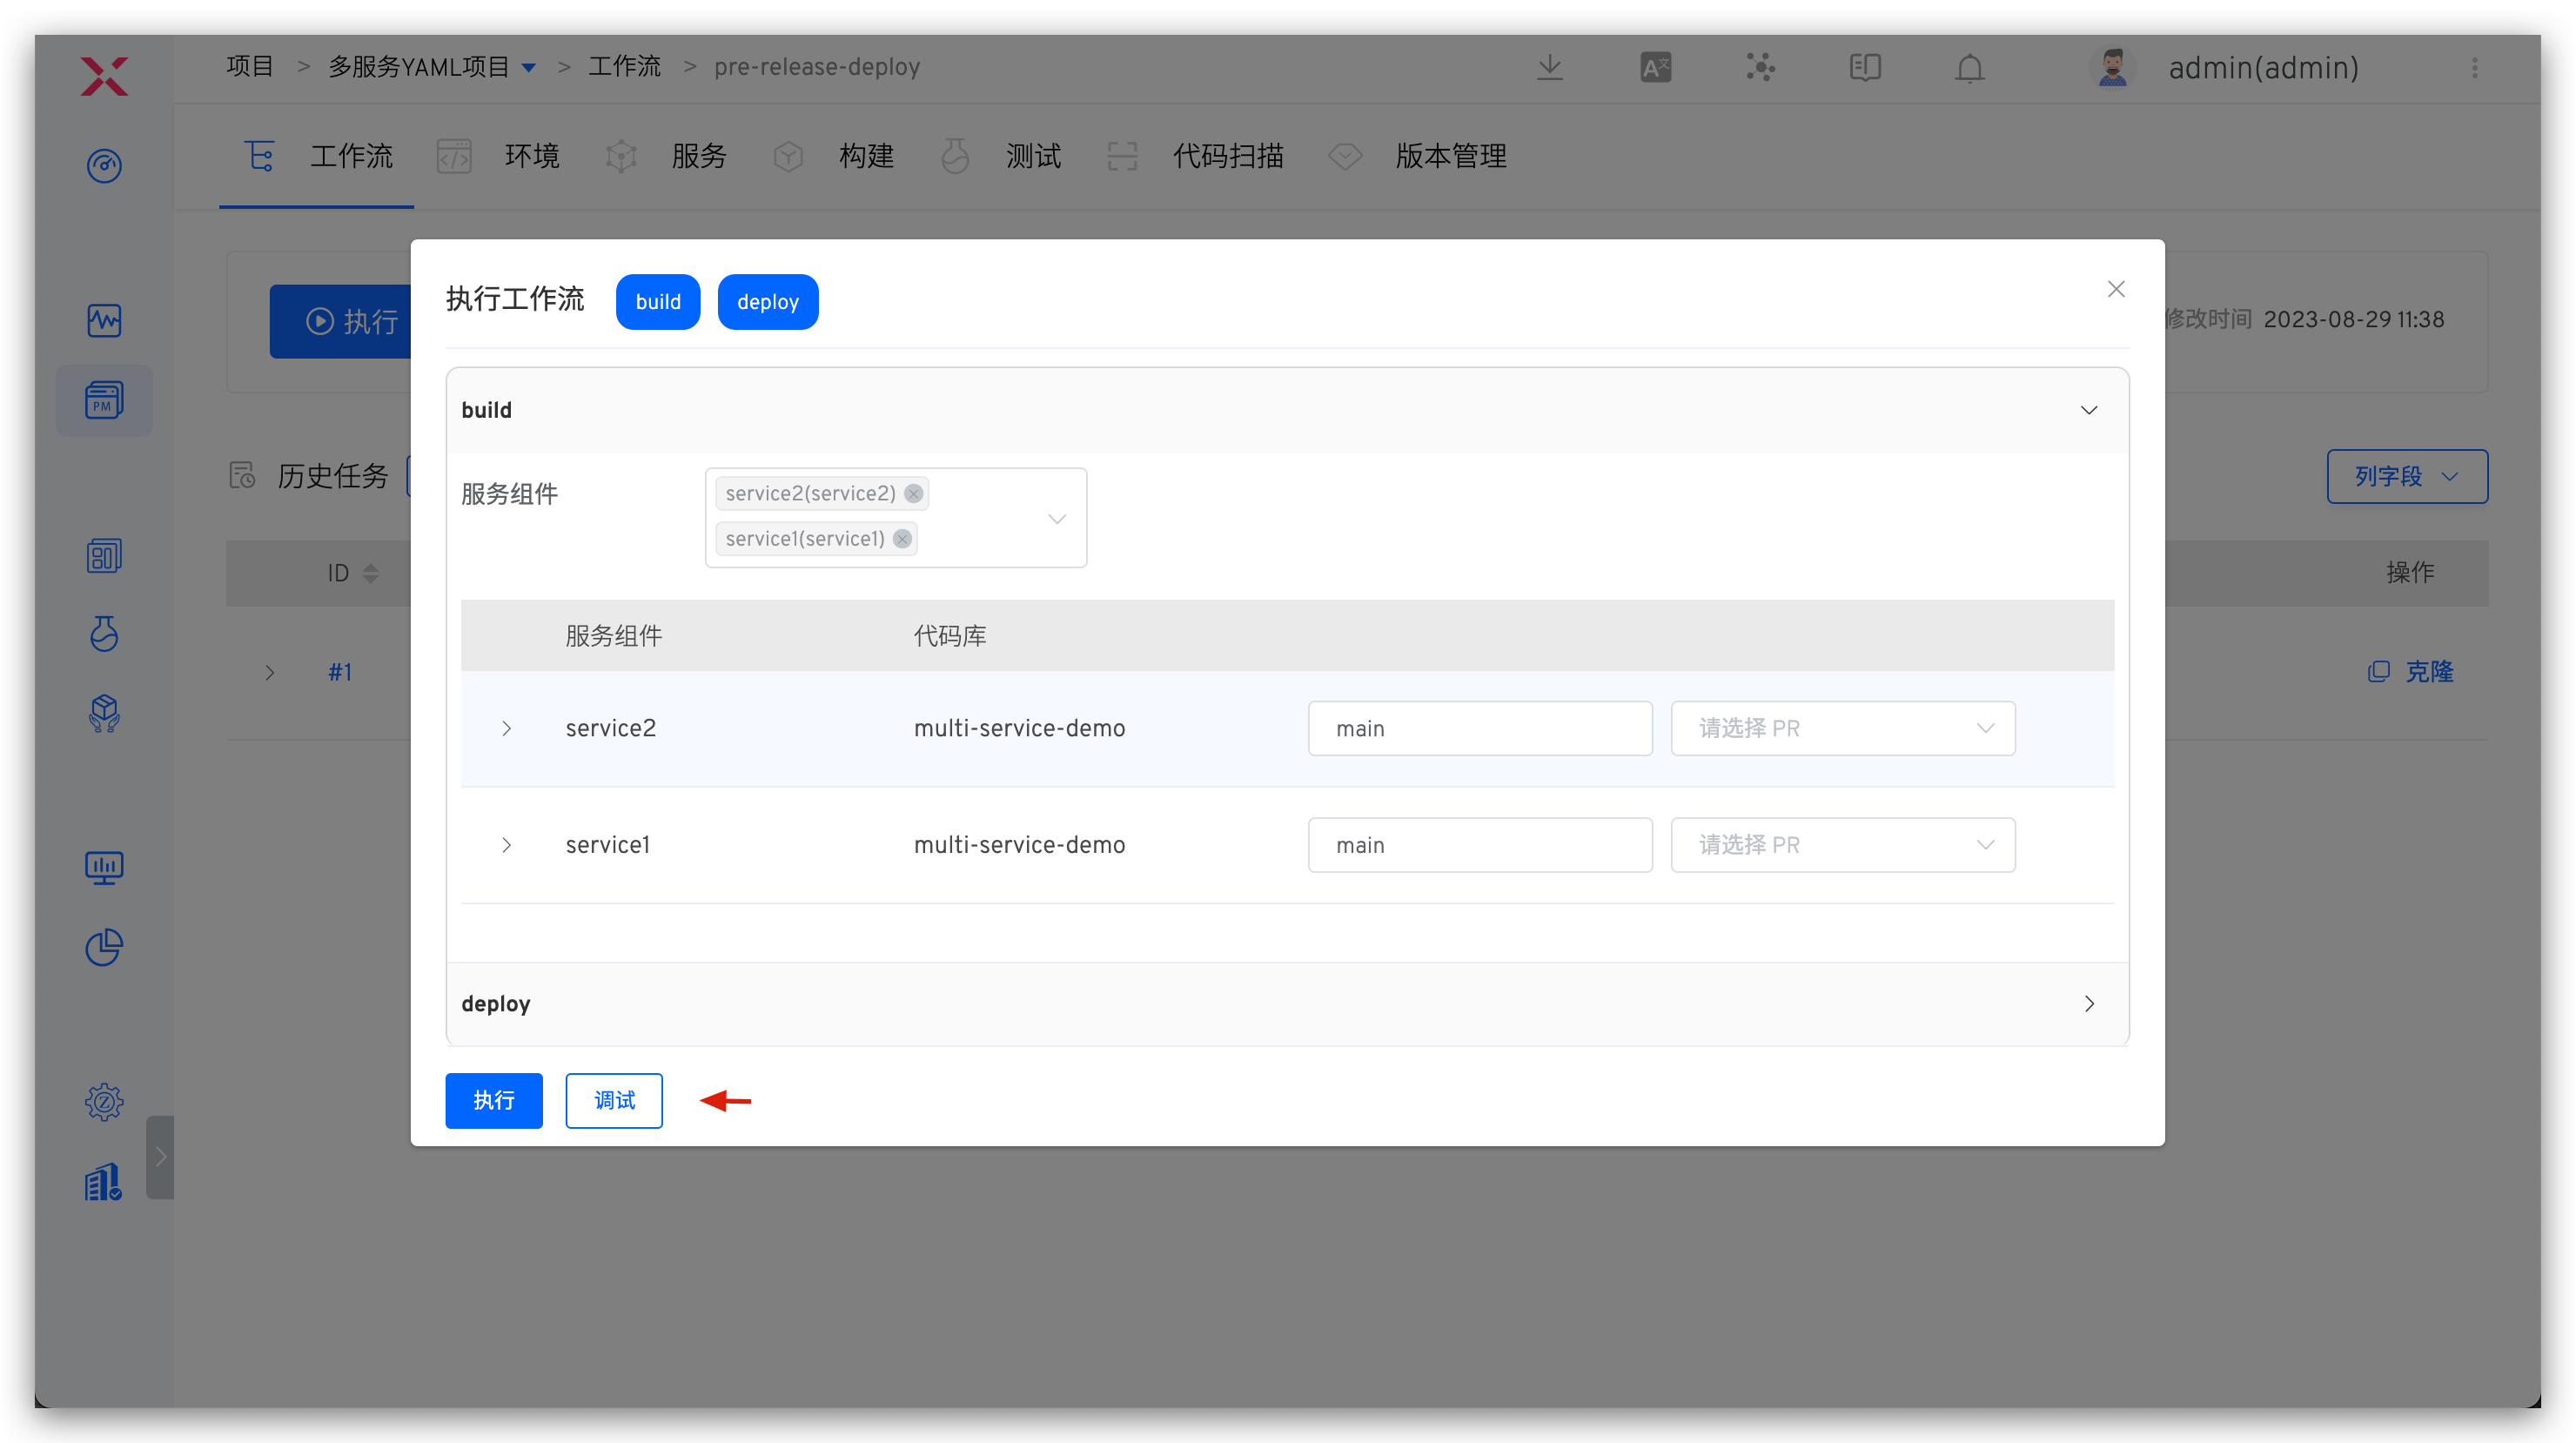Open the 列字段 dropdown
This screenshot has height=1443, width=2576.
point(2406,477)
